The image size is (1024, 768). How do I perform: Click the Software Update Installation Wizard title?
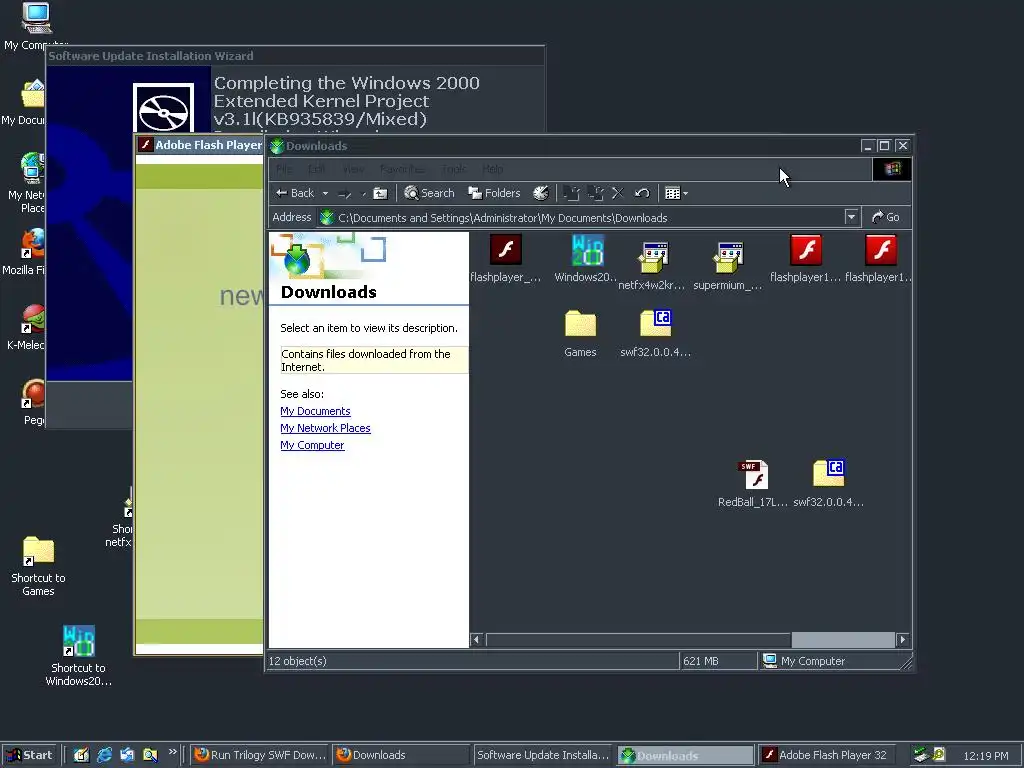(151, 56)
